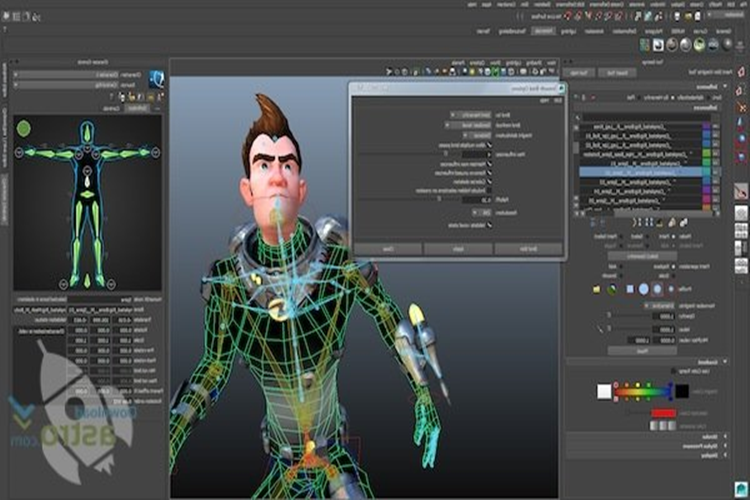The image size is (750, 500).
Task: Click the red selected color swatch
Action: [x=663, y=413]
